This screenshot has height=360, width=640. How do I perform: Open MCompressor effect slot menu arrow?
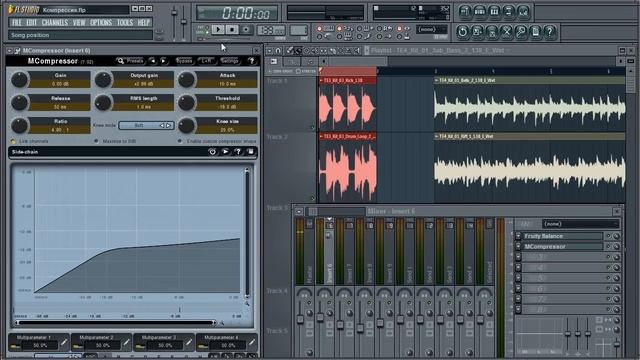pos(518,247)
